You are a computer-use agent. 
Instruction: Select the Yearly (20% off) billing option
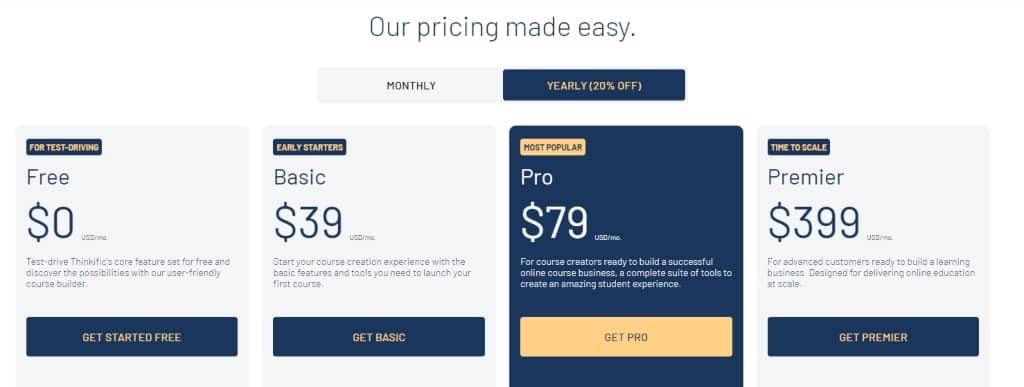[594, 85]
